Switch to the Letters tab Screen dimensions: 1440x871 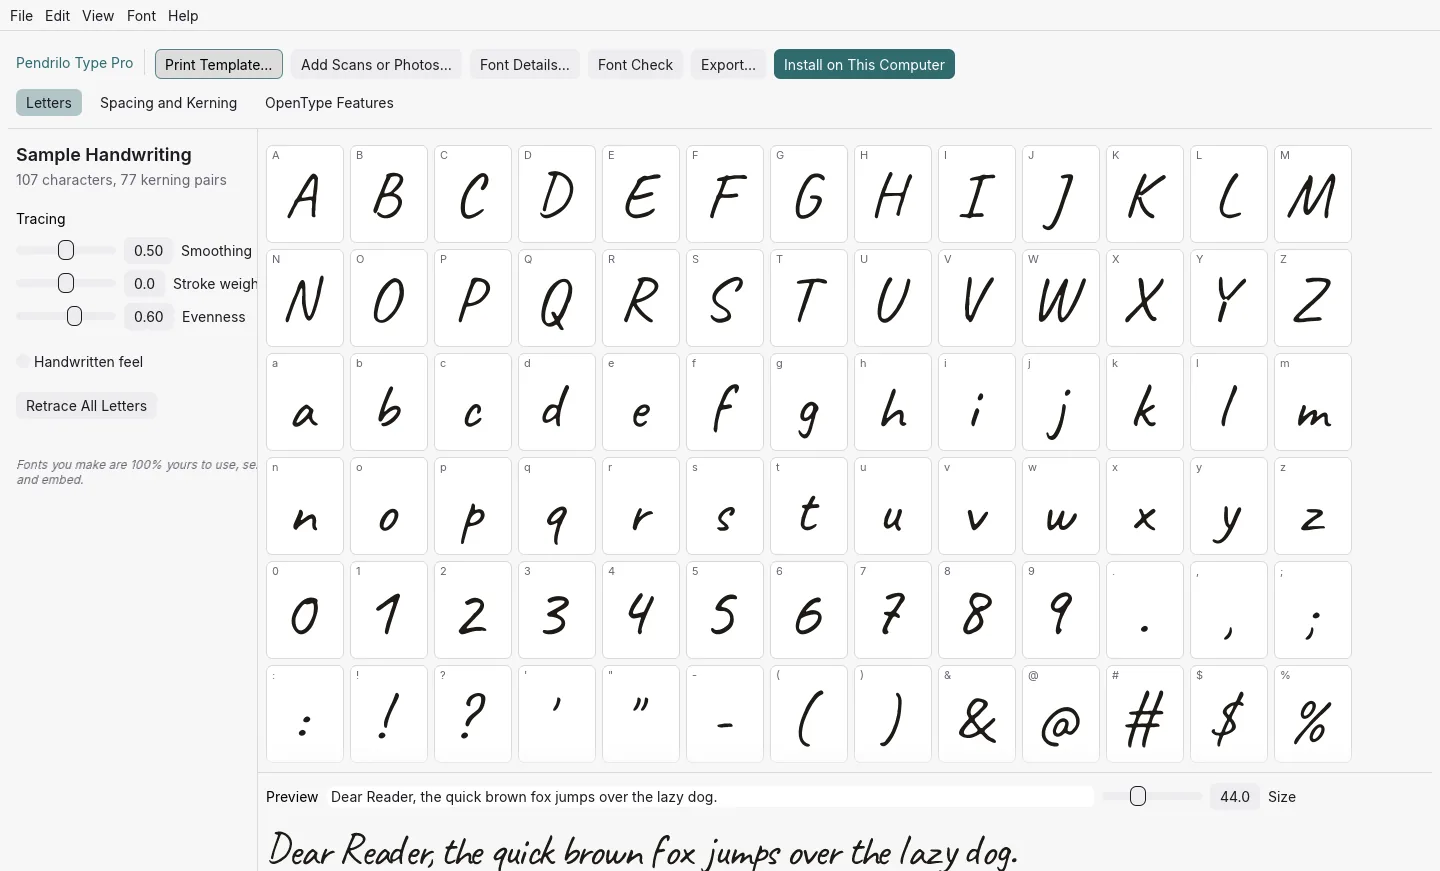tap(49, 103)
